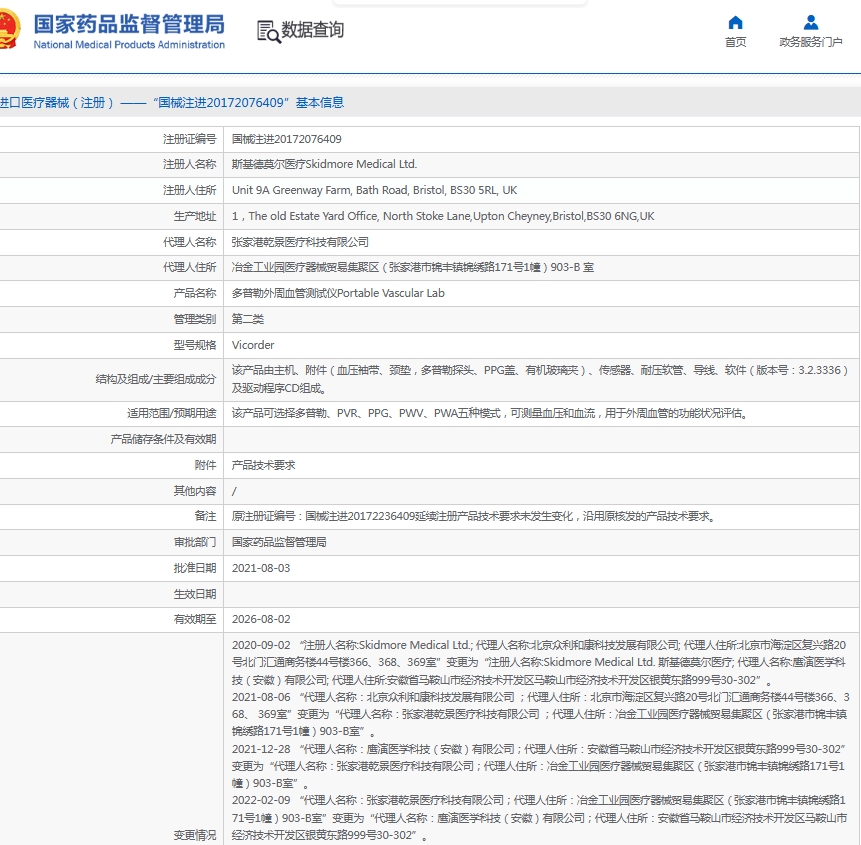Click the 其他内容 row label
Image resolution: width=861 pixels, height=845 pixels.
pos(195,491)
